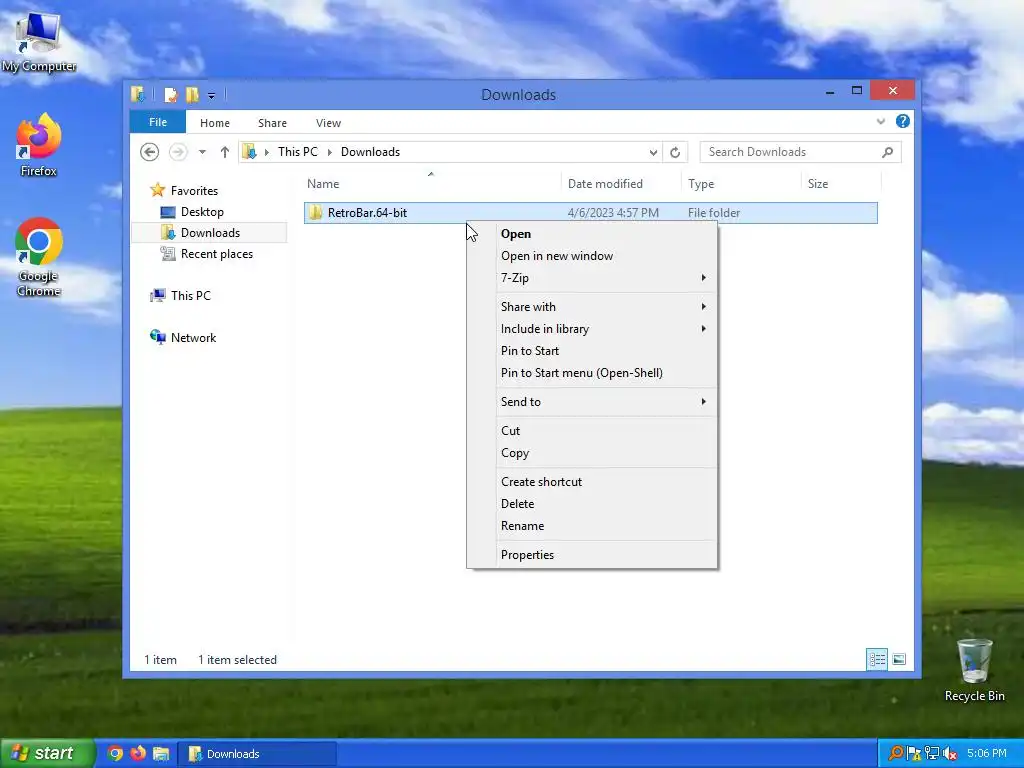Click the Action Center flag tray icon
This screenshot has height=768, width=1024.
(914, 753)
